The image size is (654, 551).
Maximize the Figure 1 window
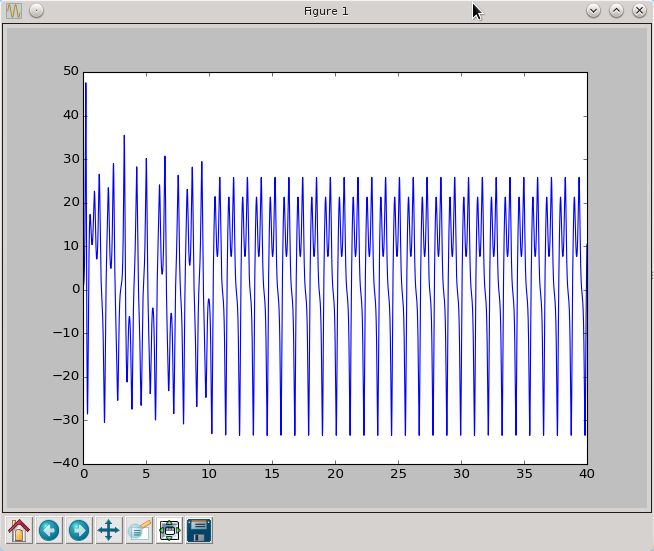(616, 11)
